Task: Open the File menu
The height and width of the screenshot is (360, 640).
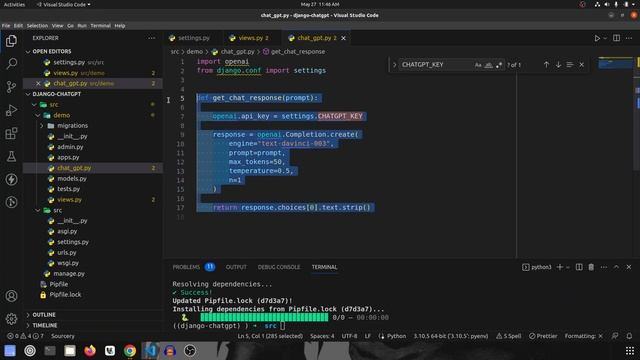Action: click(6, 26)
